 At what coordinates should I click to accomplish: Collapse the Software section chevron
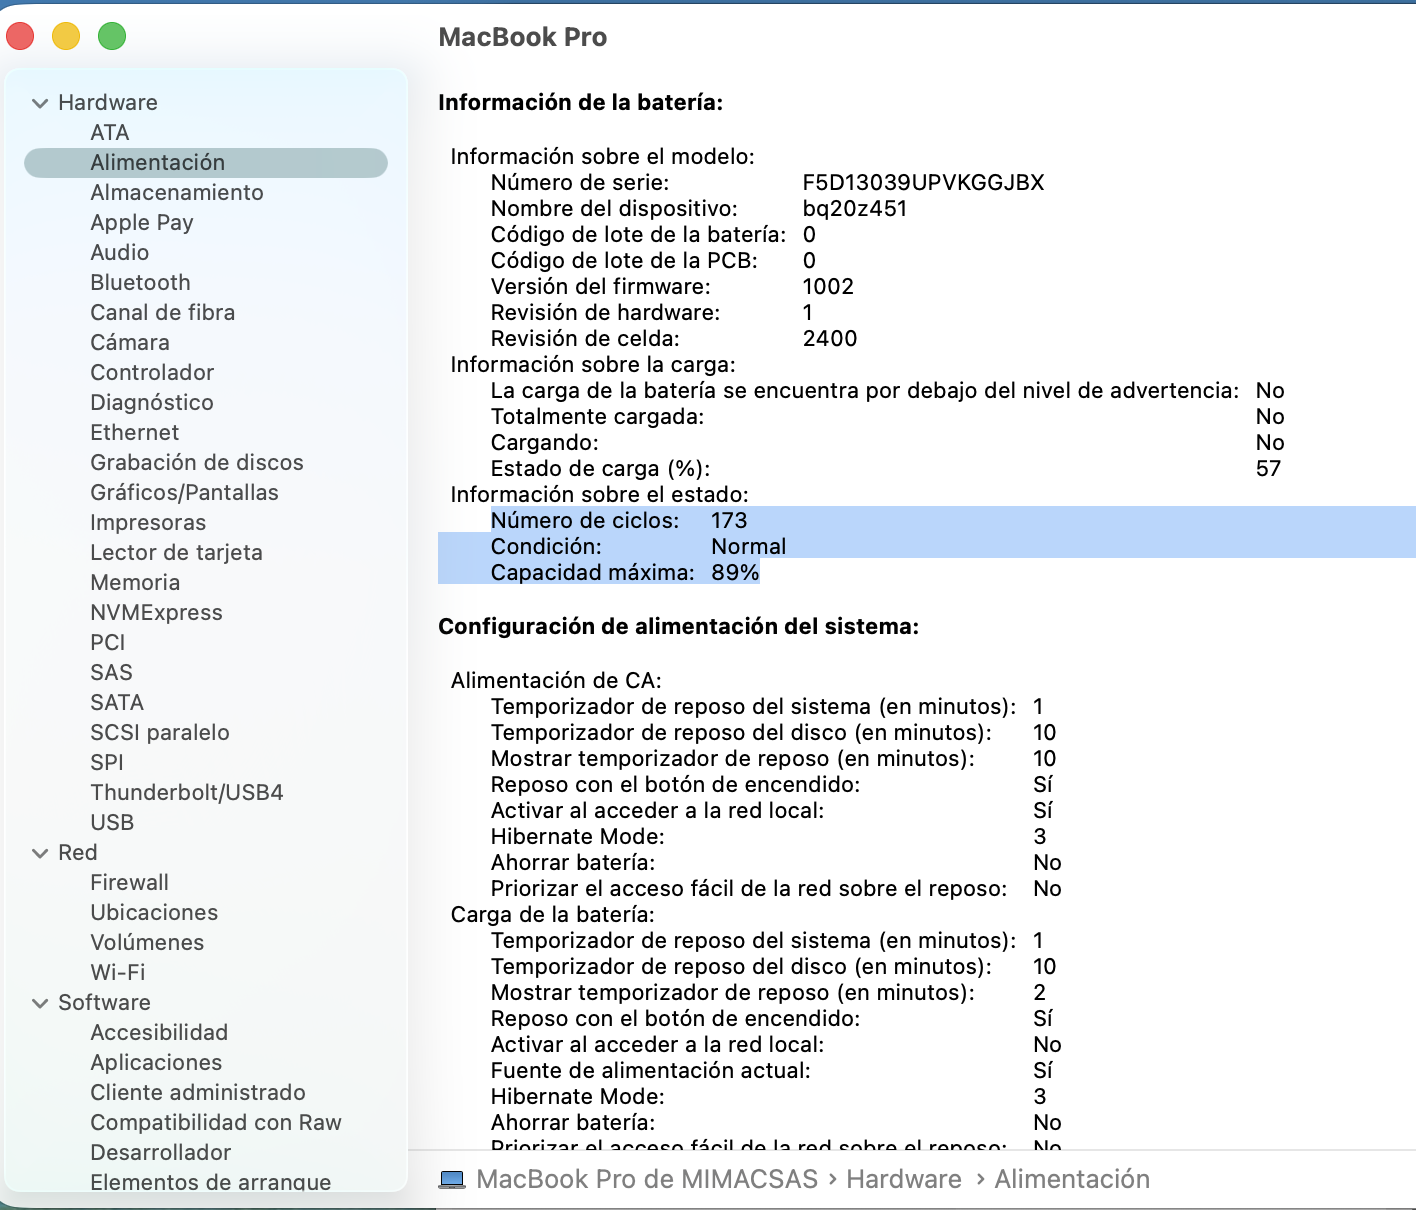tap(40, 1003)
